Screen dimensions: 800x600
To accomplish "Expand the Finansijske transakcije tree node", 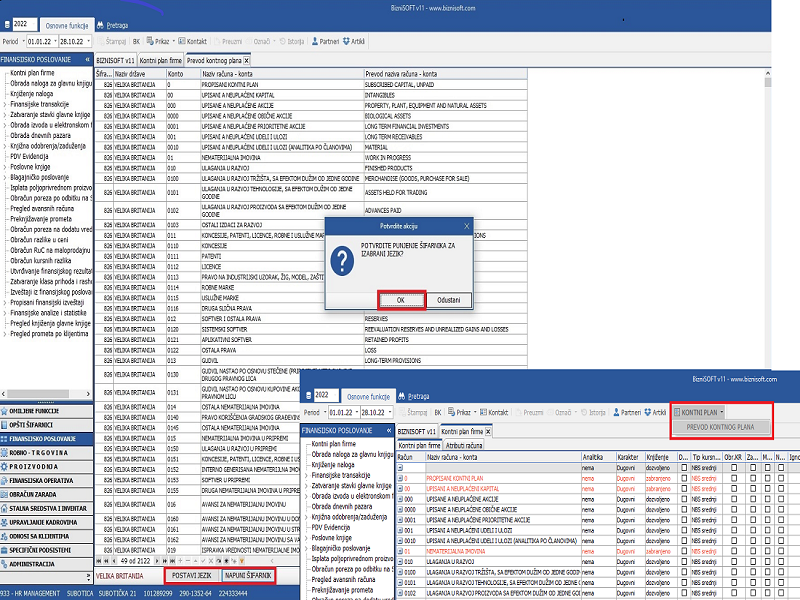I will pos(5,102).
